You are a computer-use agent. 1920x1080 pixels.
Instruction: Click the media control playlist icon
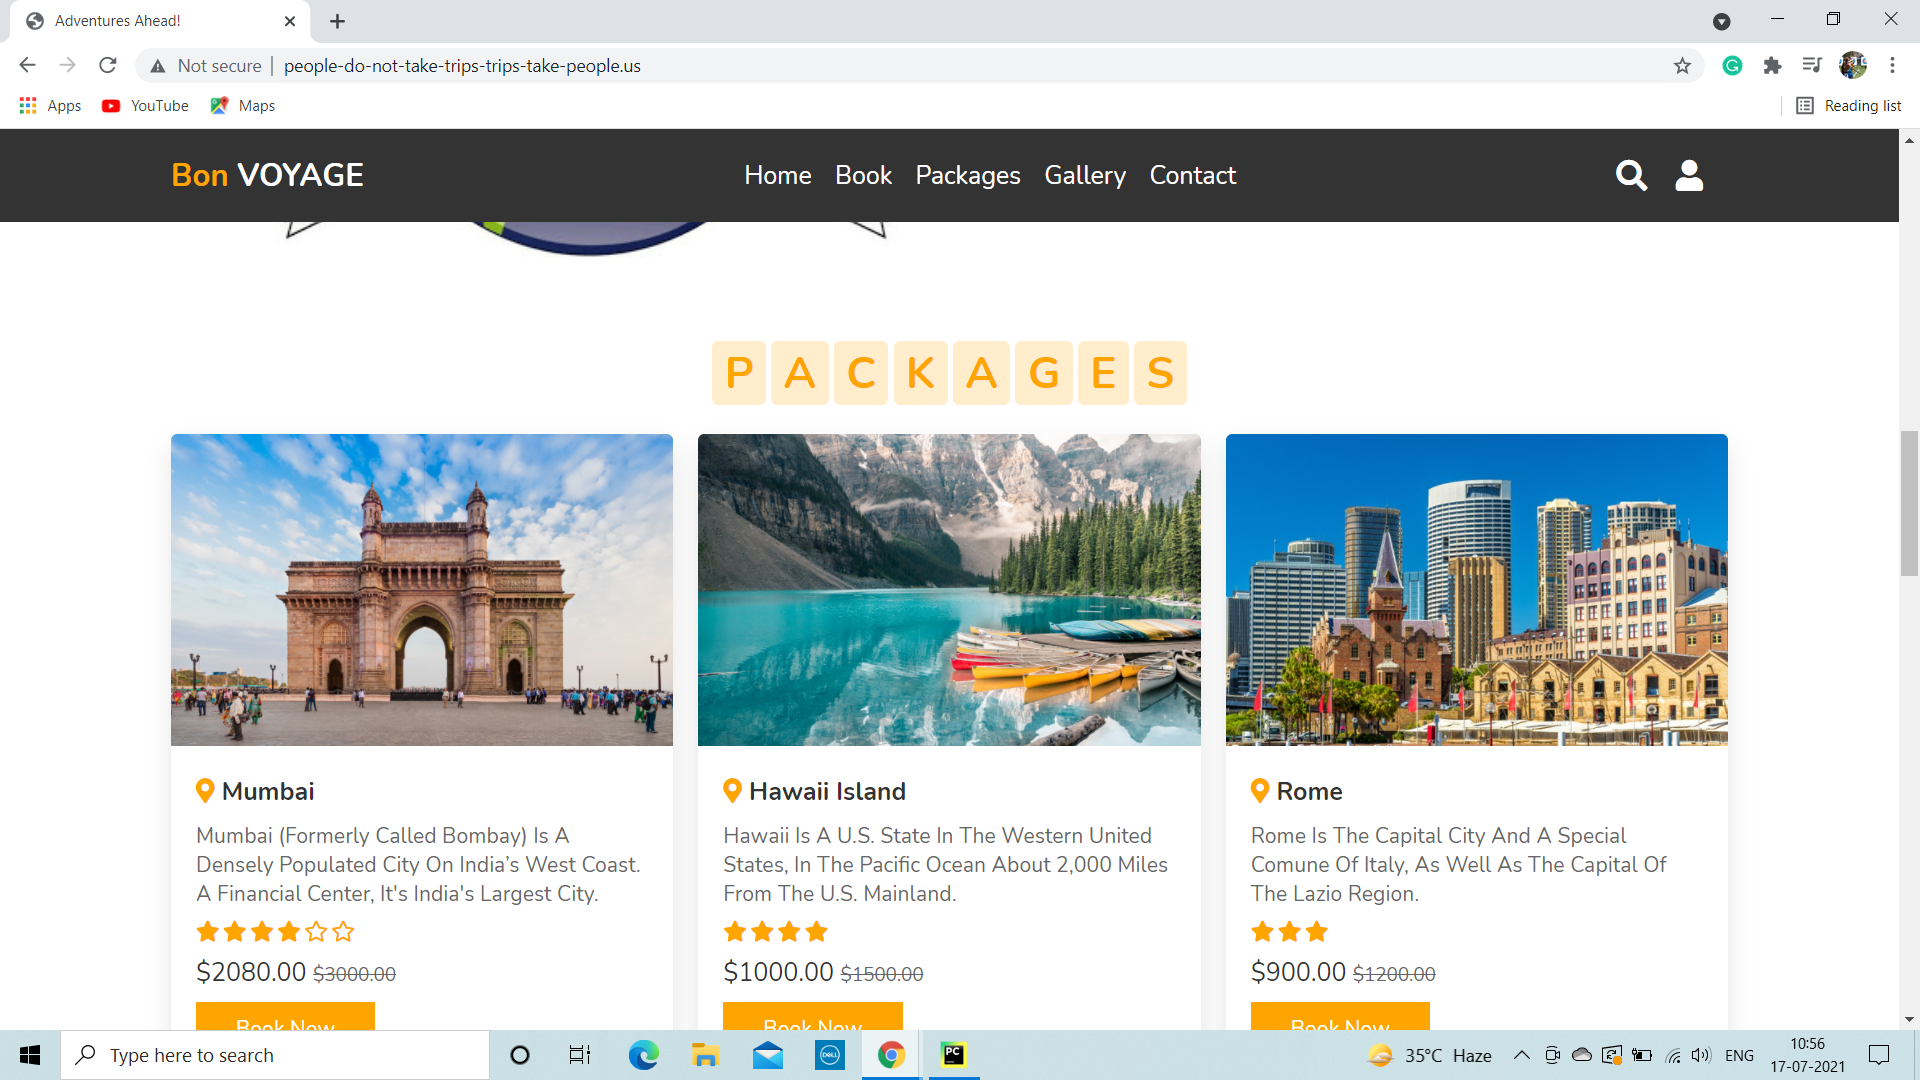[x=1811, y=66]
